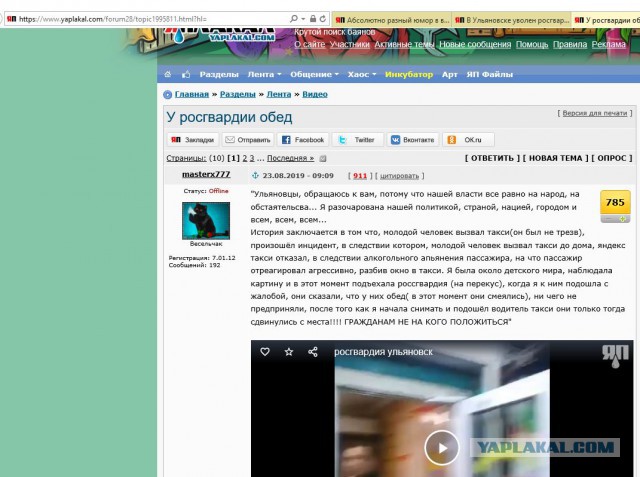Go to Лента breadcrumb link
640x477 pixels.
click(279, 94)
